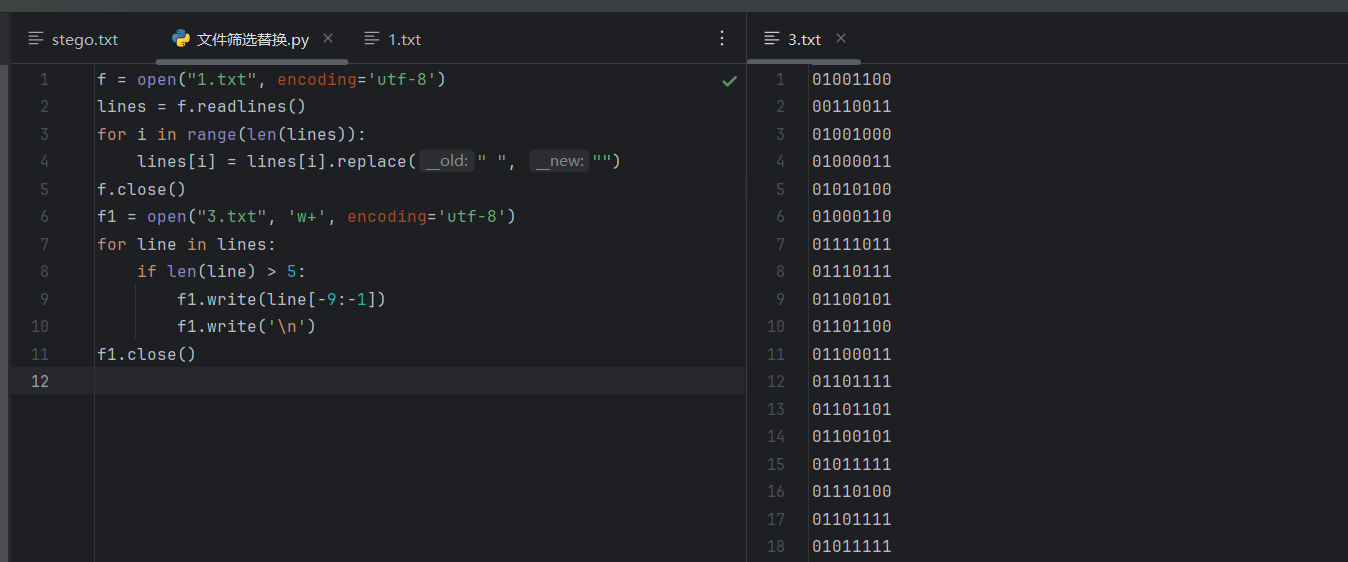
Task: Switch to the stego.txt tab
Action: [x=84, y=40]
